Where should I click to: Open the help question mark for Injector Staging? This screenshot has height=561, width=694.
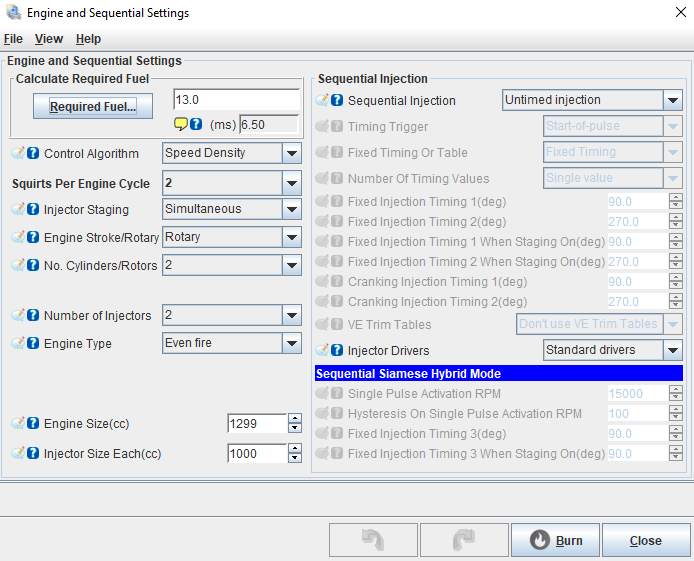[33, 209]
